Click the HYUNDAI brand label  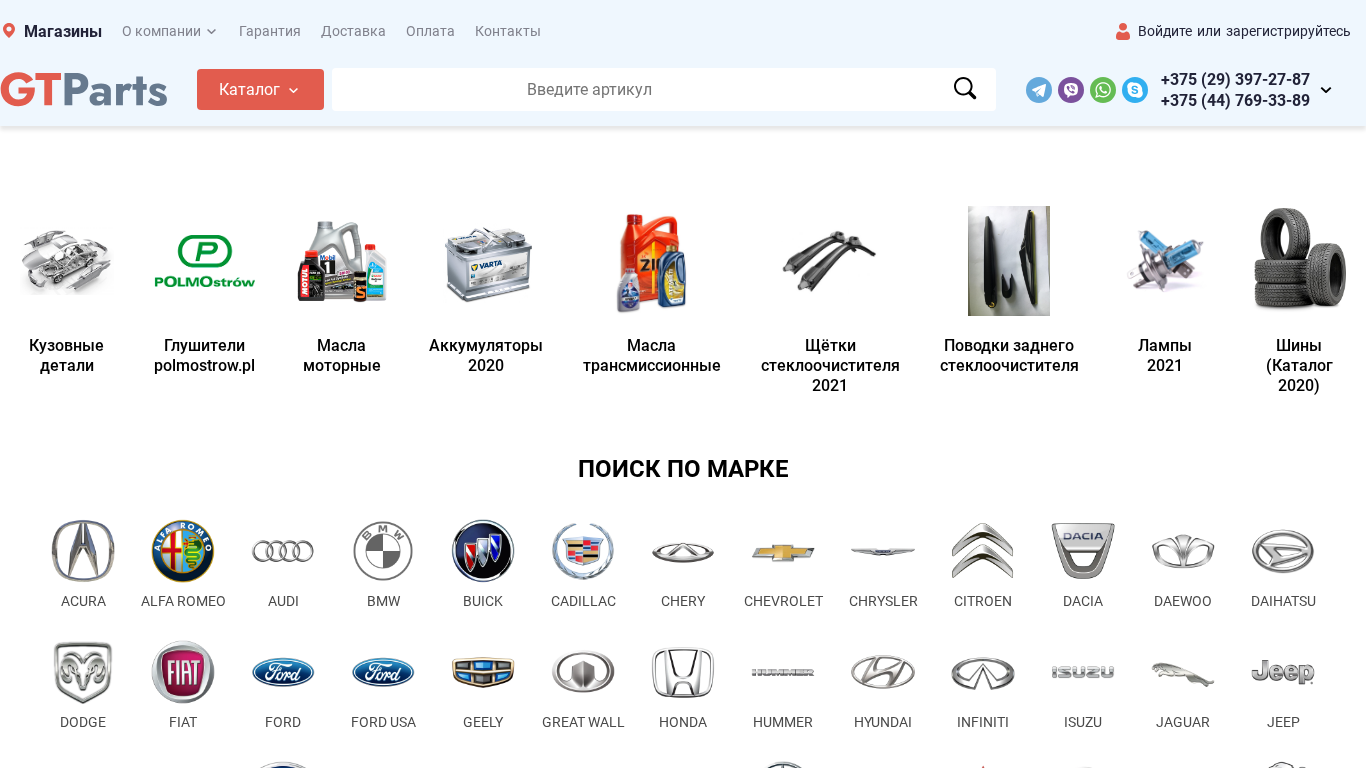[883, 722]
